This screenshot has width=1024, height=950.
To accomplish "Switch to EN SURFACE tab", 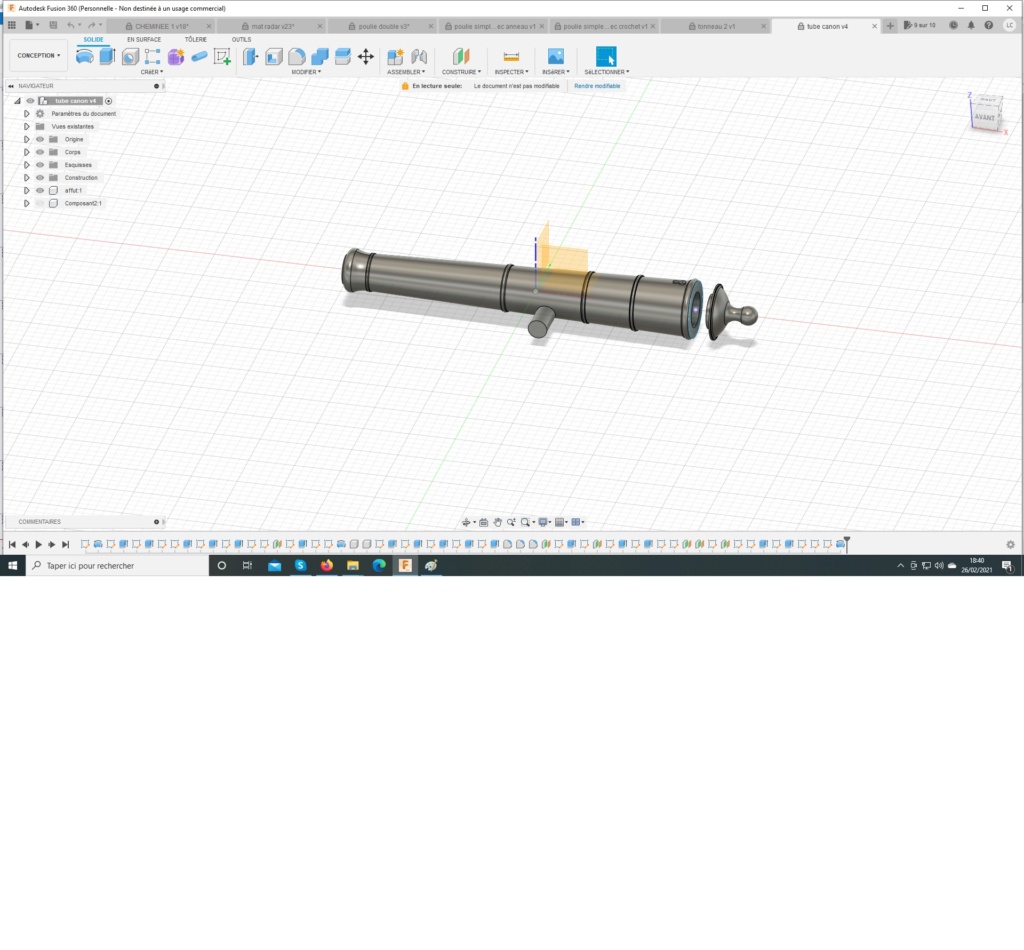I will pos(144,39).
